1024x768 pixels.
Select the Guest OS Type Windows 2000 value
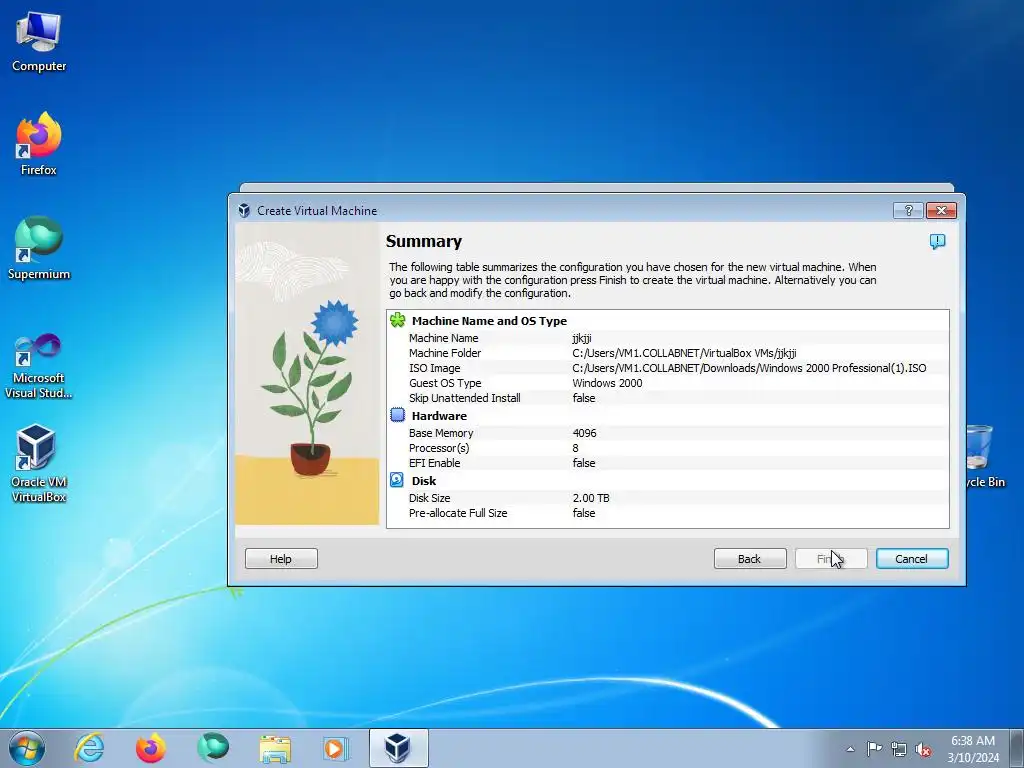pos(607,383)
